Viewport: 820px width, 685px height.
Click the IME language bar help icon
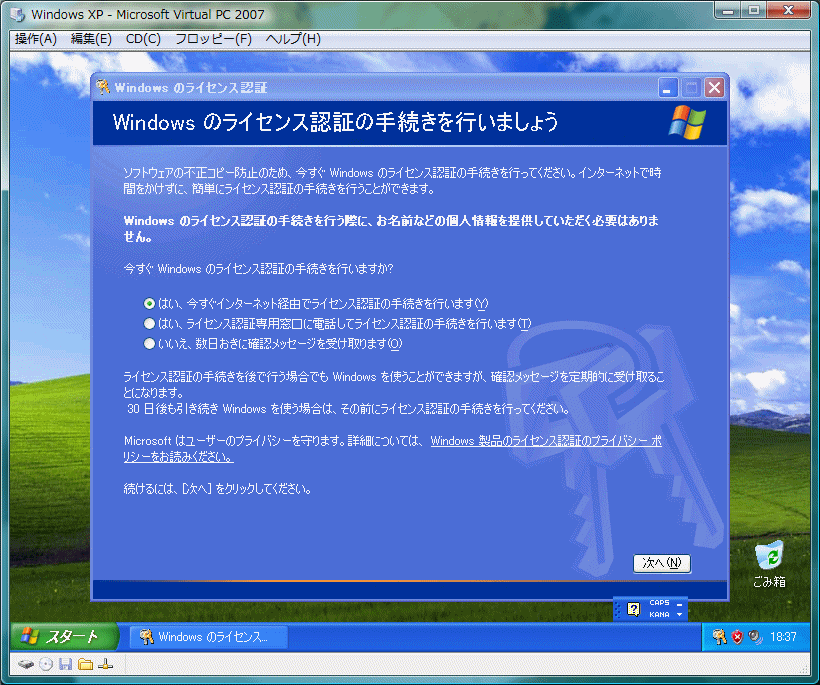pos(634,609)
